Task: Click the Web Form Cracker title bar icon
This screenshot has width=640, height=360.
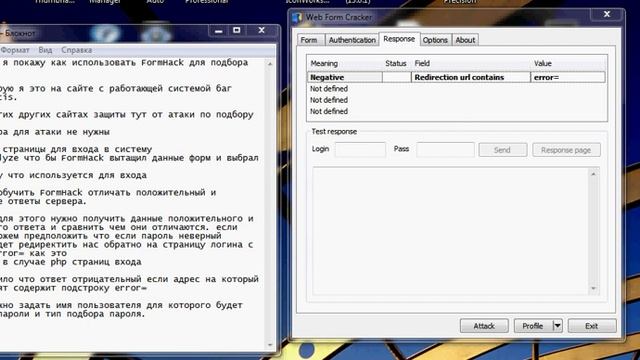Action: (297, 18)
